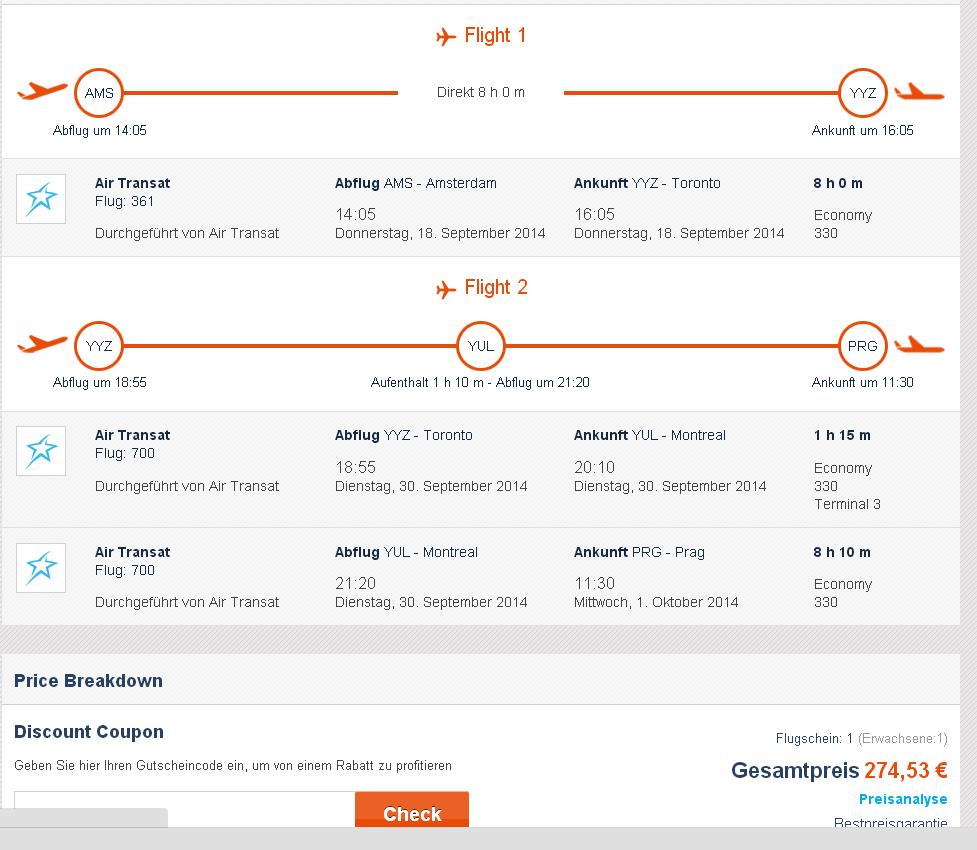
Task: Click the Discount Coupon heading
Action: [89, 732]
